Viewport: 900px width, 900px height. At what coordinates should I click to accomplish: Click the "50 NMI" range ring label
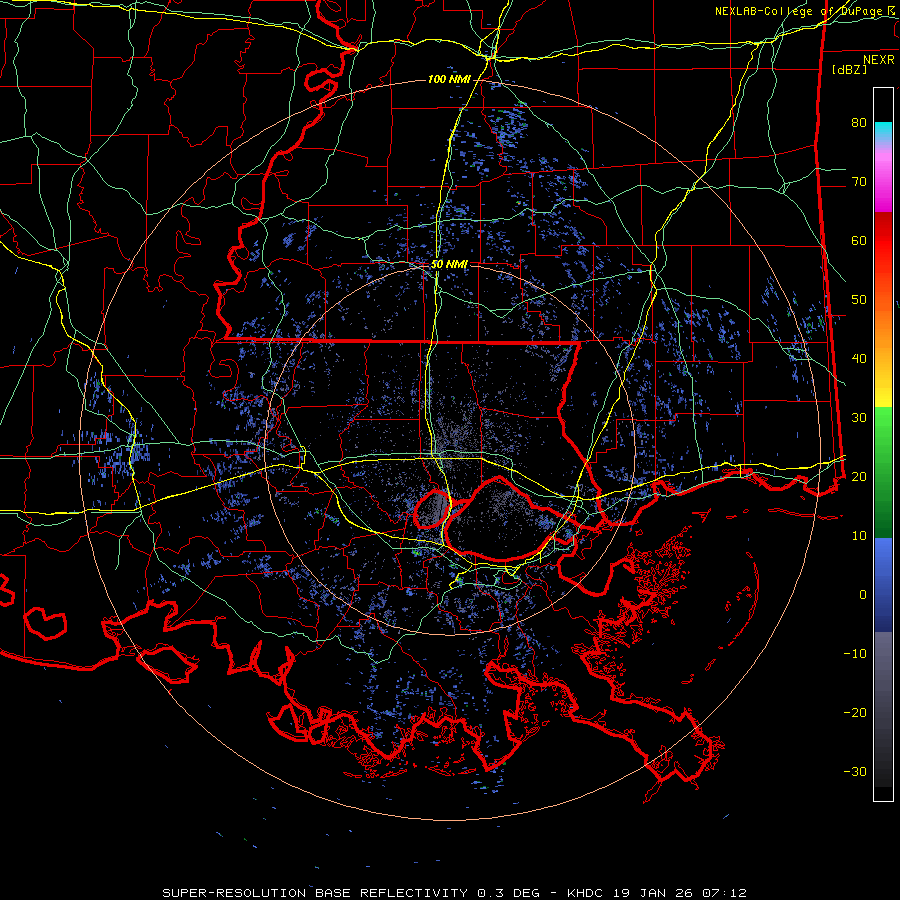[449, 265]
